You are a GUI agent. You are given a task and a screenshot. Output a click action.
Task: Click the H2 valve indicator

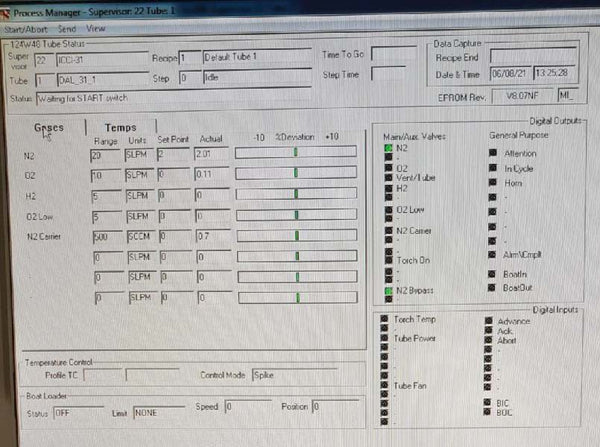pos(389,188)
